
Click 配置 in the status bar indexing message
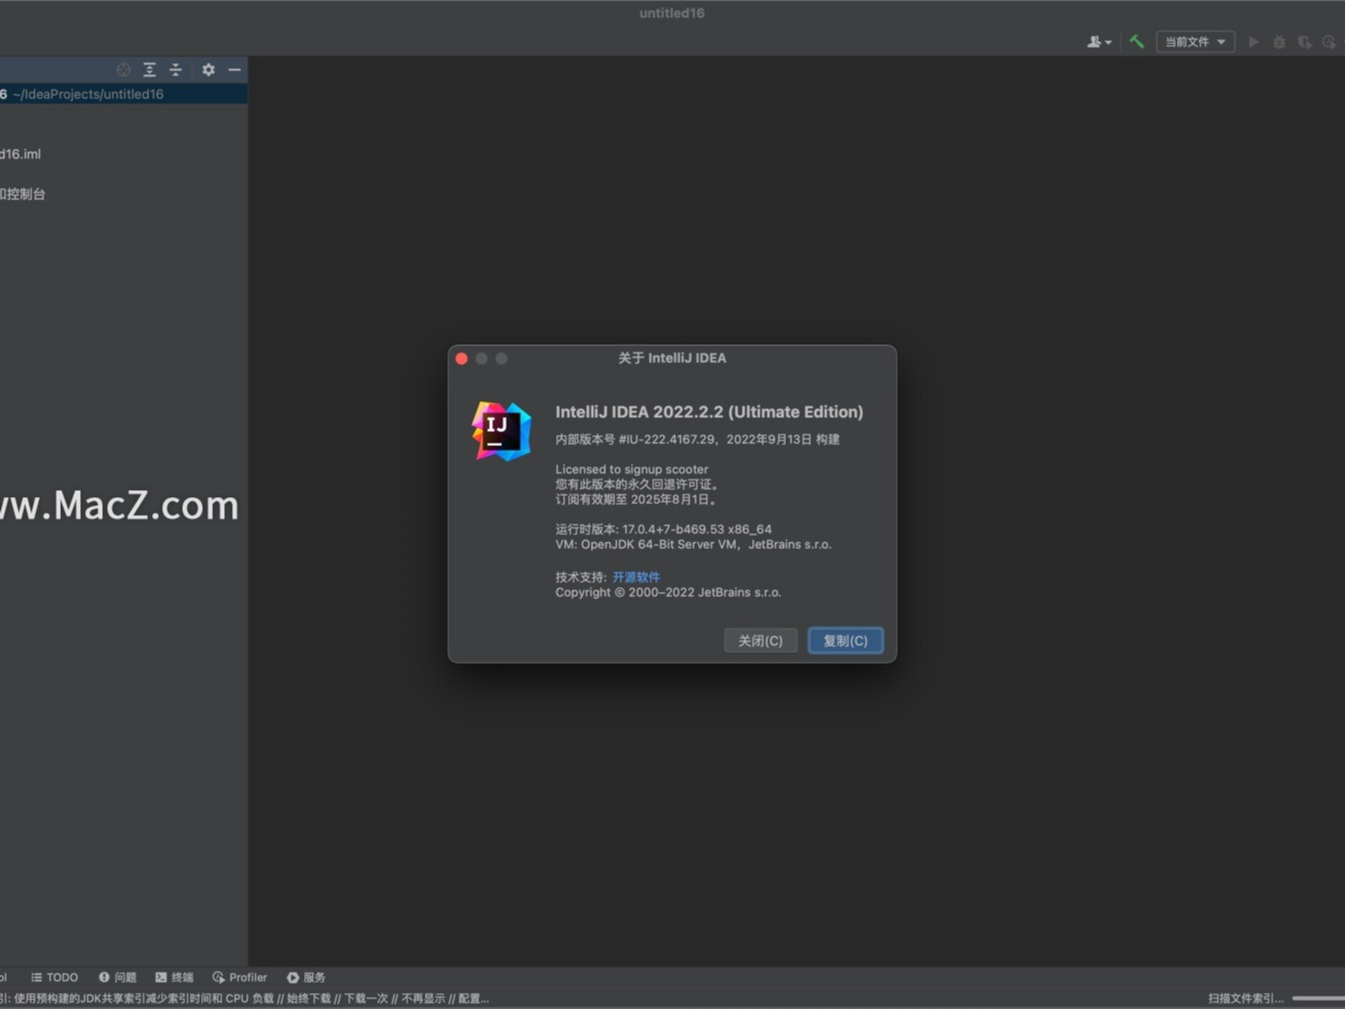(x=470, y=998)
